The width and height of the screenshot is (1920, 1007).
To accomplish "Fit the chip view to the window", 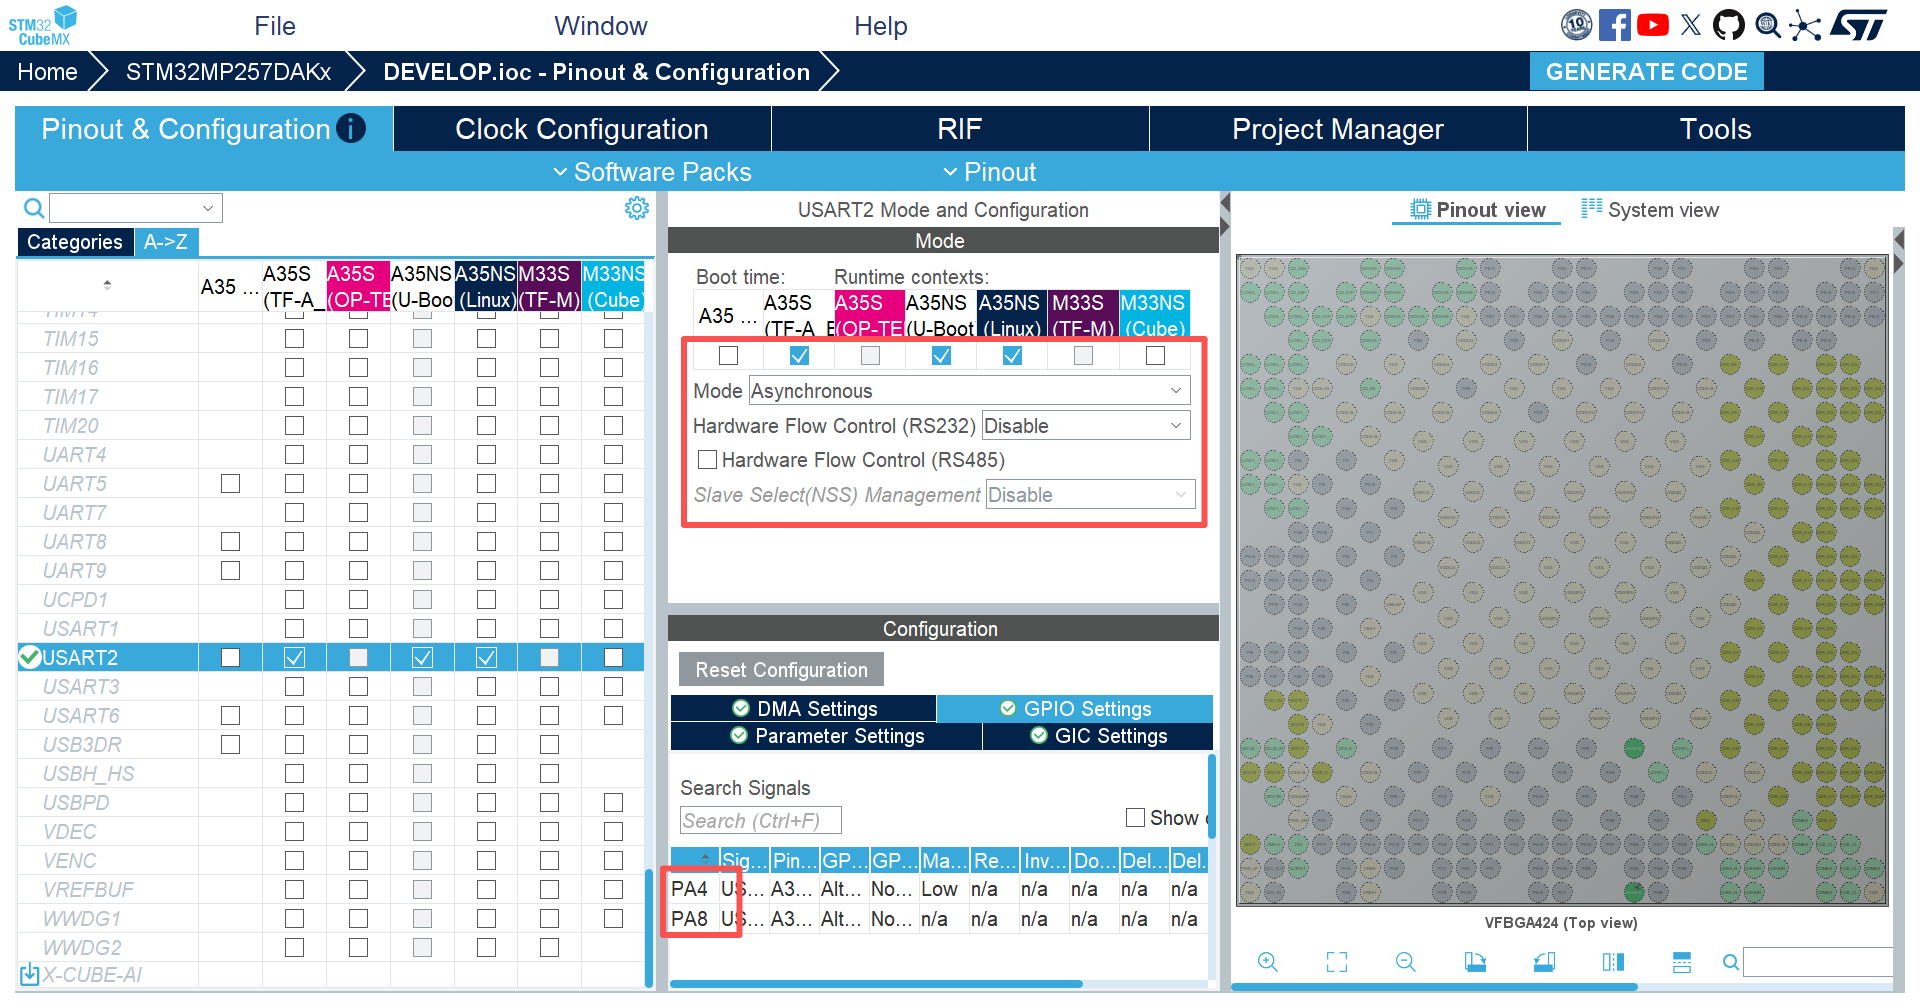I will 1337,962.
